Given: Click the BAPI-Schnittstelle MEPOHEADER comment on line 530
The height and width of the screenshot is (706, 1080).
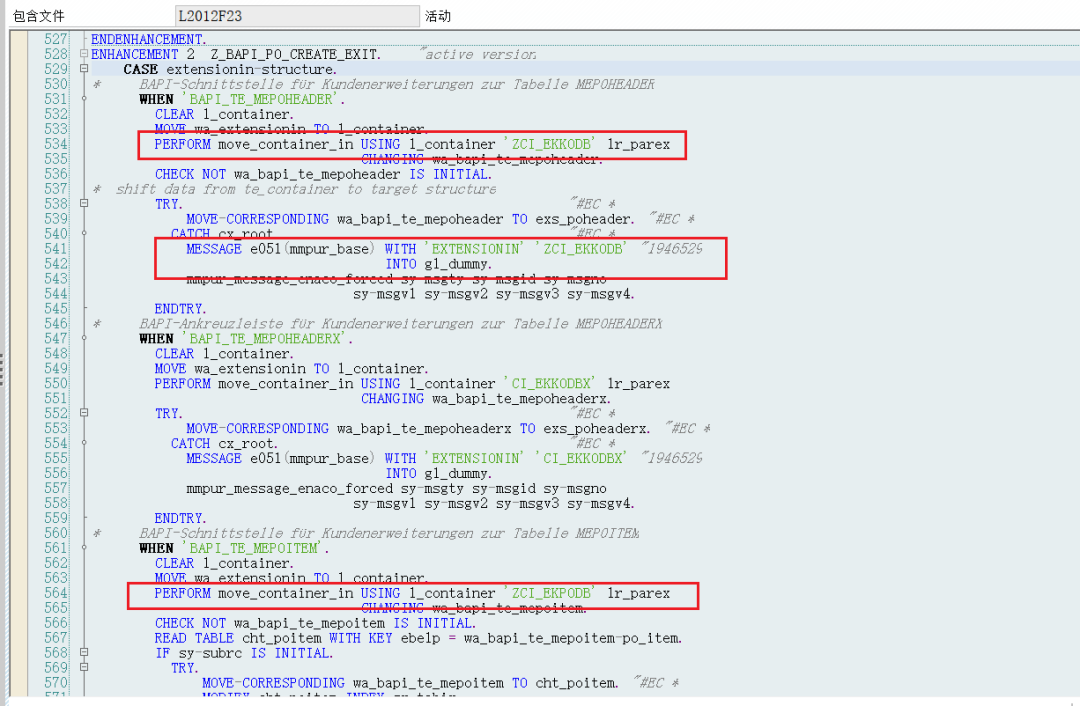Looking at the screenshot, I should coord(397,84).
